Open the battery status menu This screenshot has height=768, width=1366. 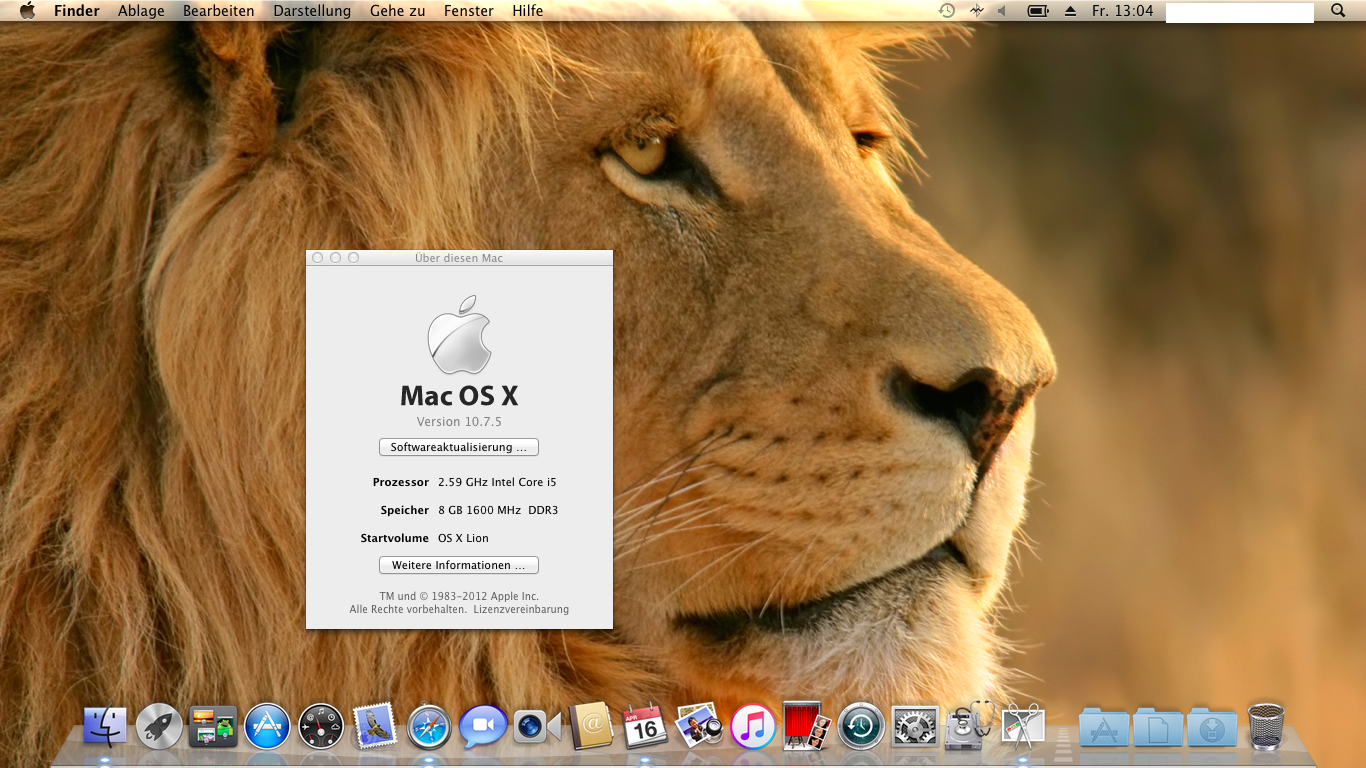[x=1038, y=11]
